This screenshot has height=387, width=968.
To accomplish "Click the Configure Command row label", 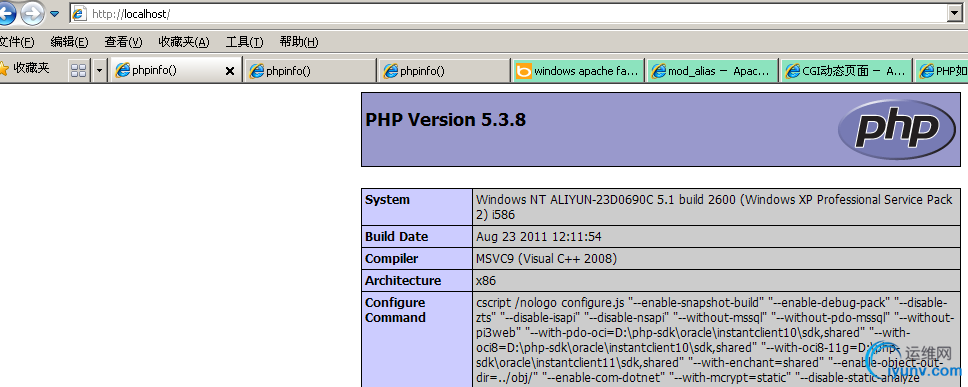I will coord(395,310).
